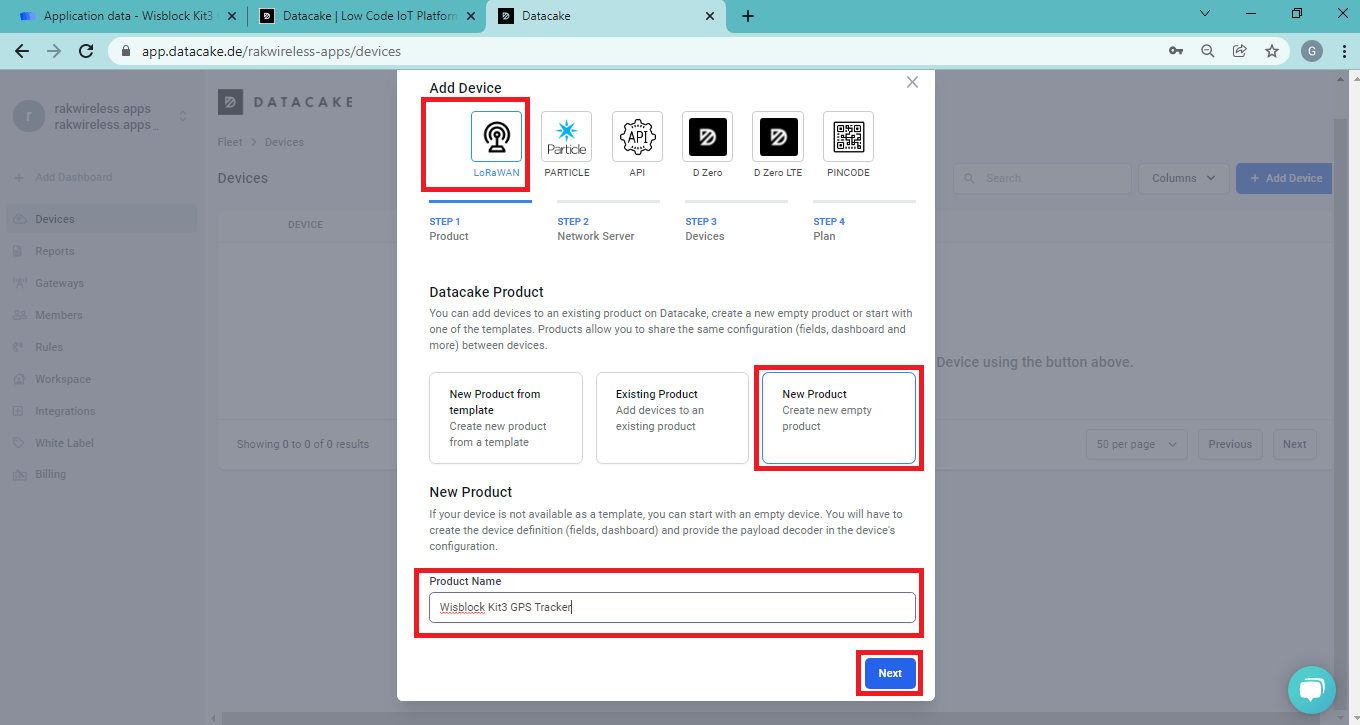Expand the 50 per page dropdown
The width and height of the screenshot is (1360, 725).
[1136, 444]
